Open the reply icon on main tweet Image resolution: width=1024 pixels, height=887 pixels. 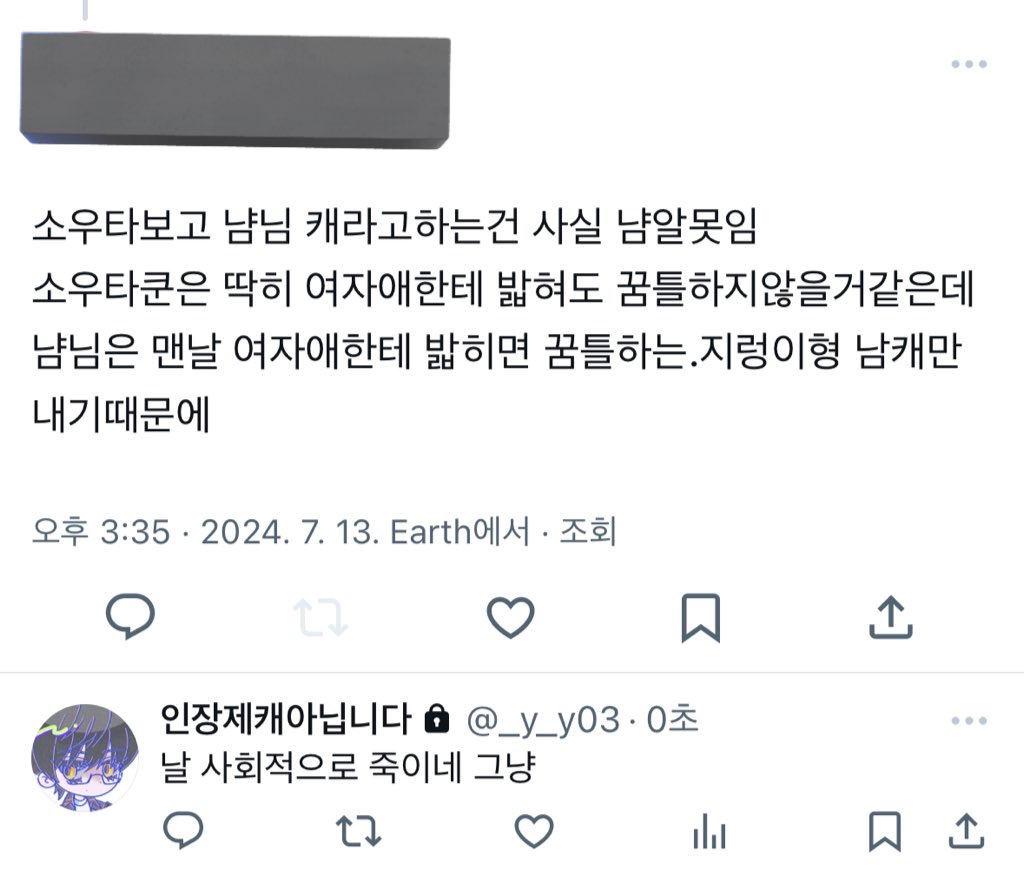[x=131, y=616]
